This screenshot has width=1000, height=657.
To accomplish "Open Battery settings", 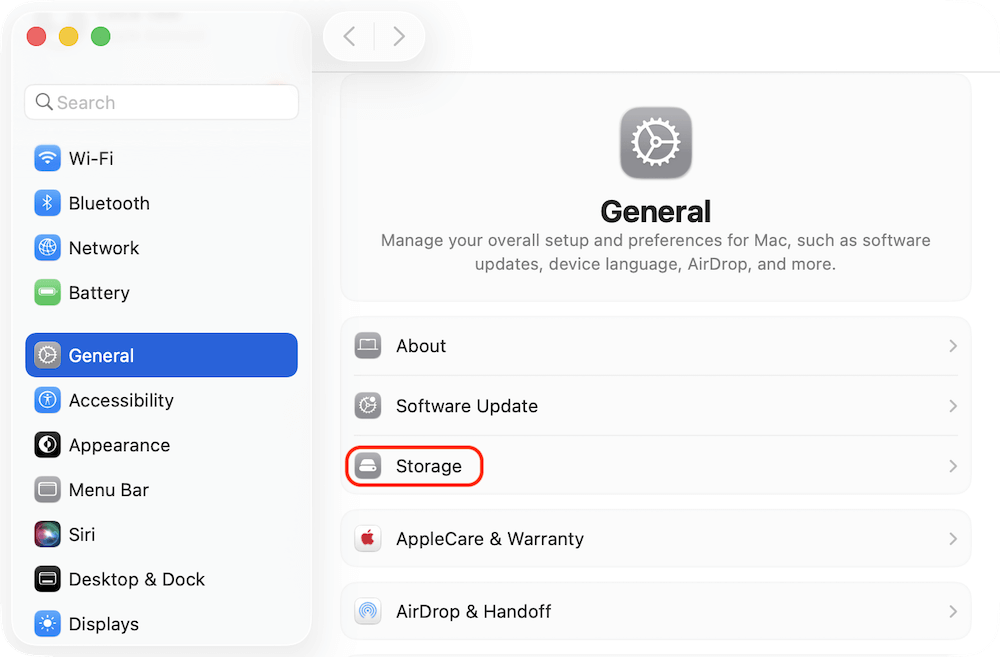I will (47, 292).
